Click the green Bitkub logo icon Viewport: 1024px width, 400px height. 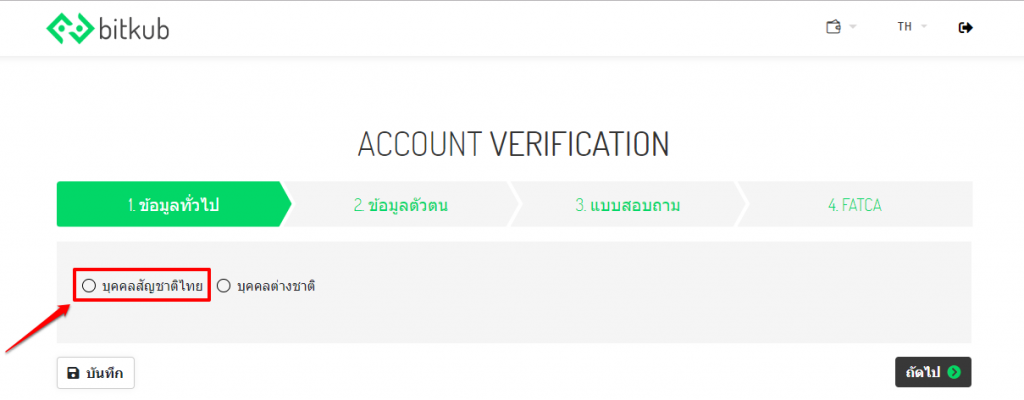pos(69,28)
